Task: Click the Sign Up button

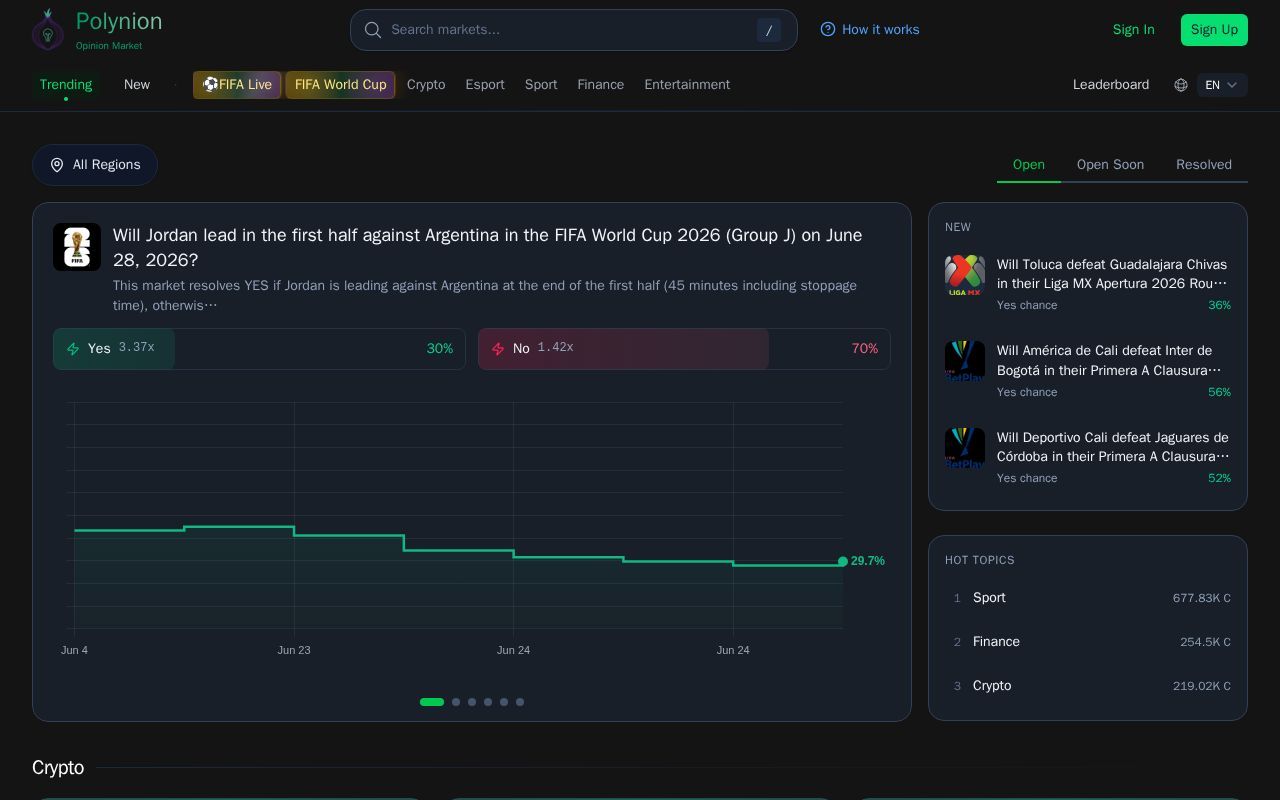Action: pos(1214,30)
